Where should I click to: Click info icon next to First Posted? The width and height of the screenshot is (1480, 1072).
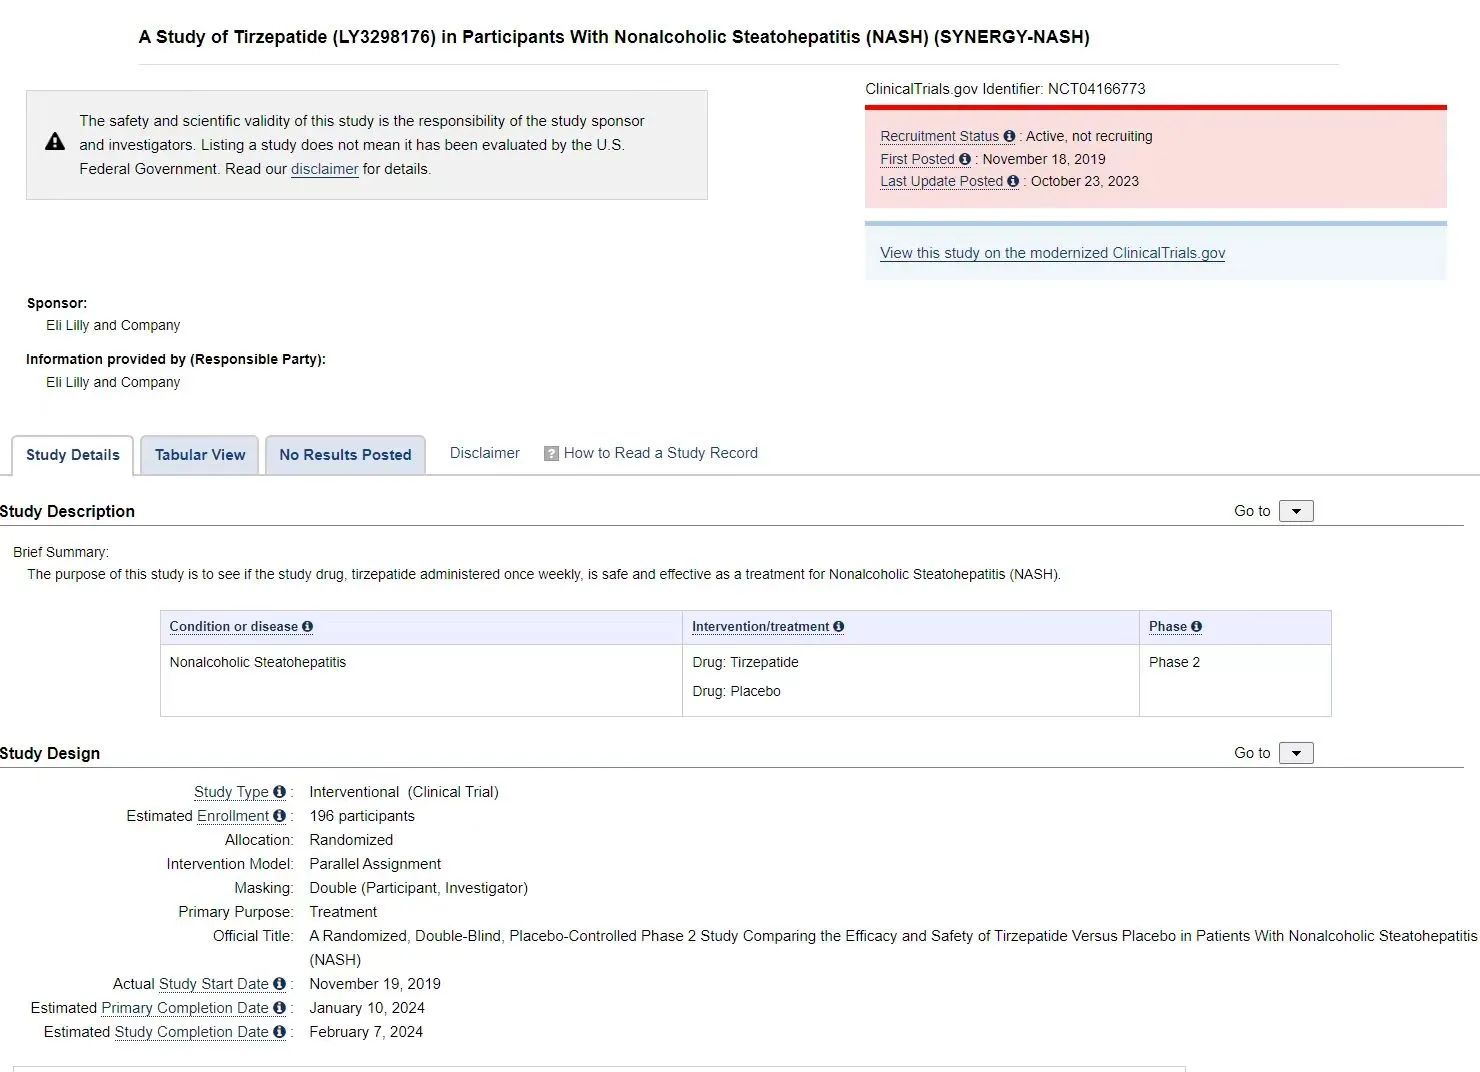(x=965, y=159)
